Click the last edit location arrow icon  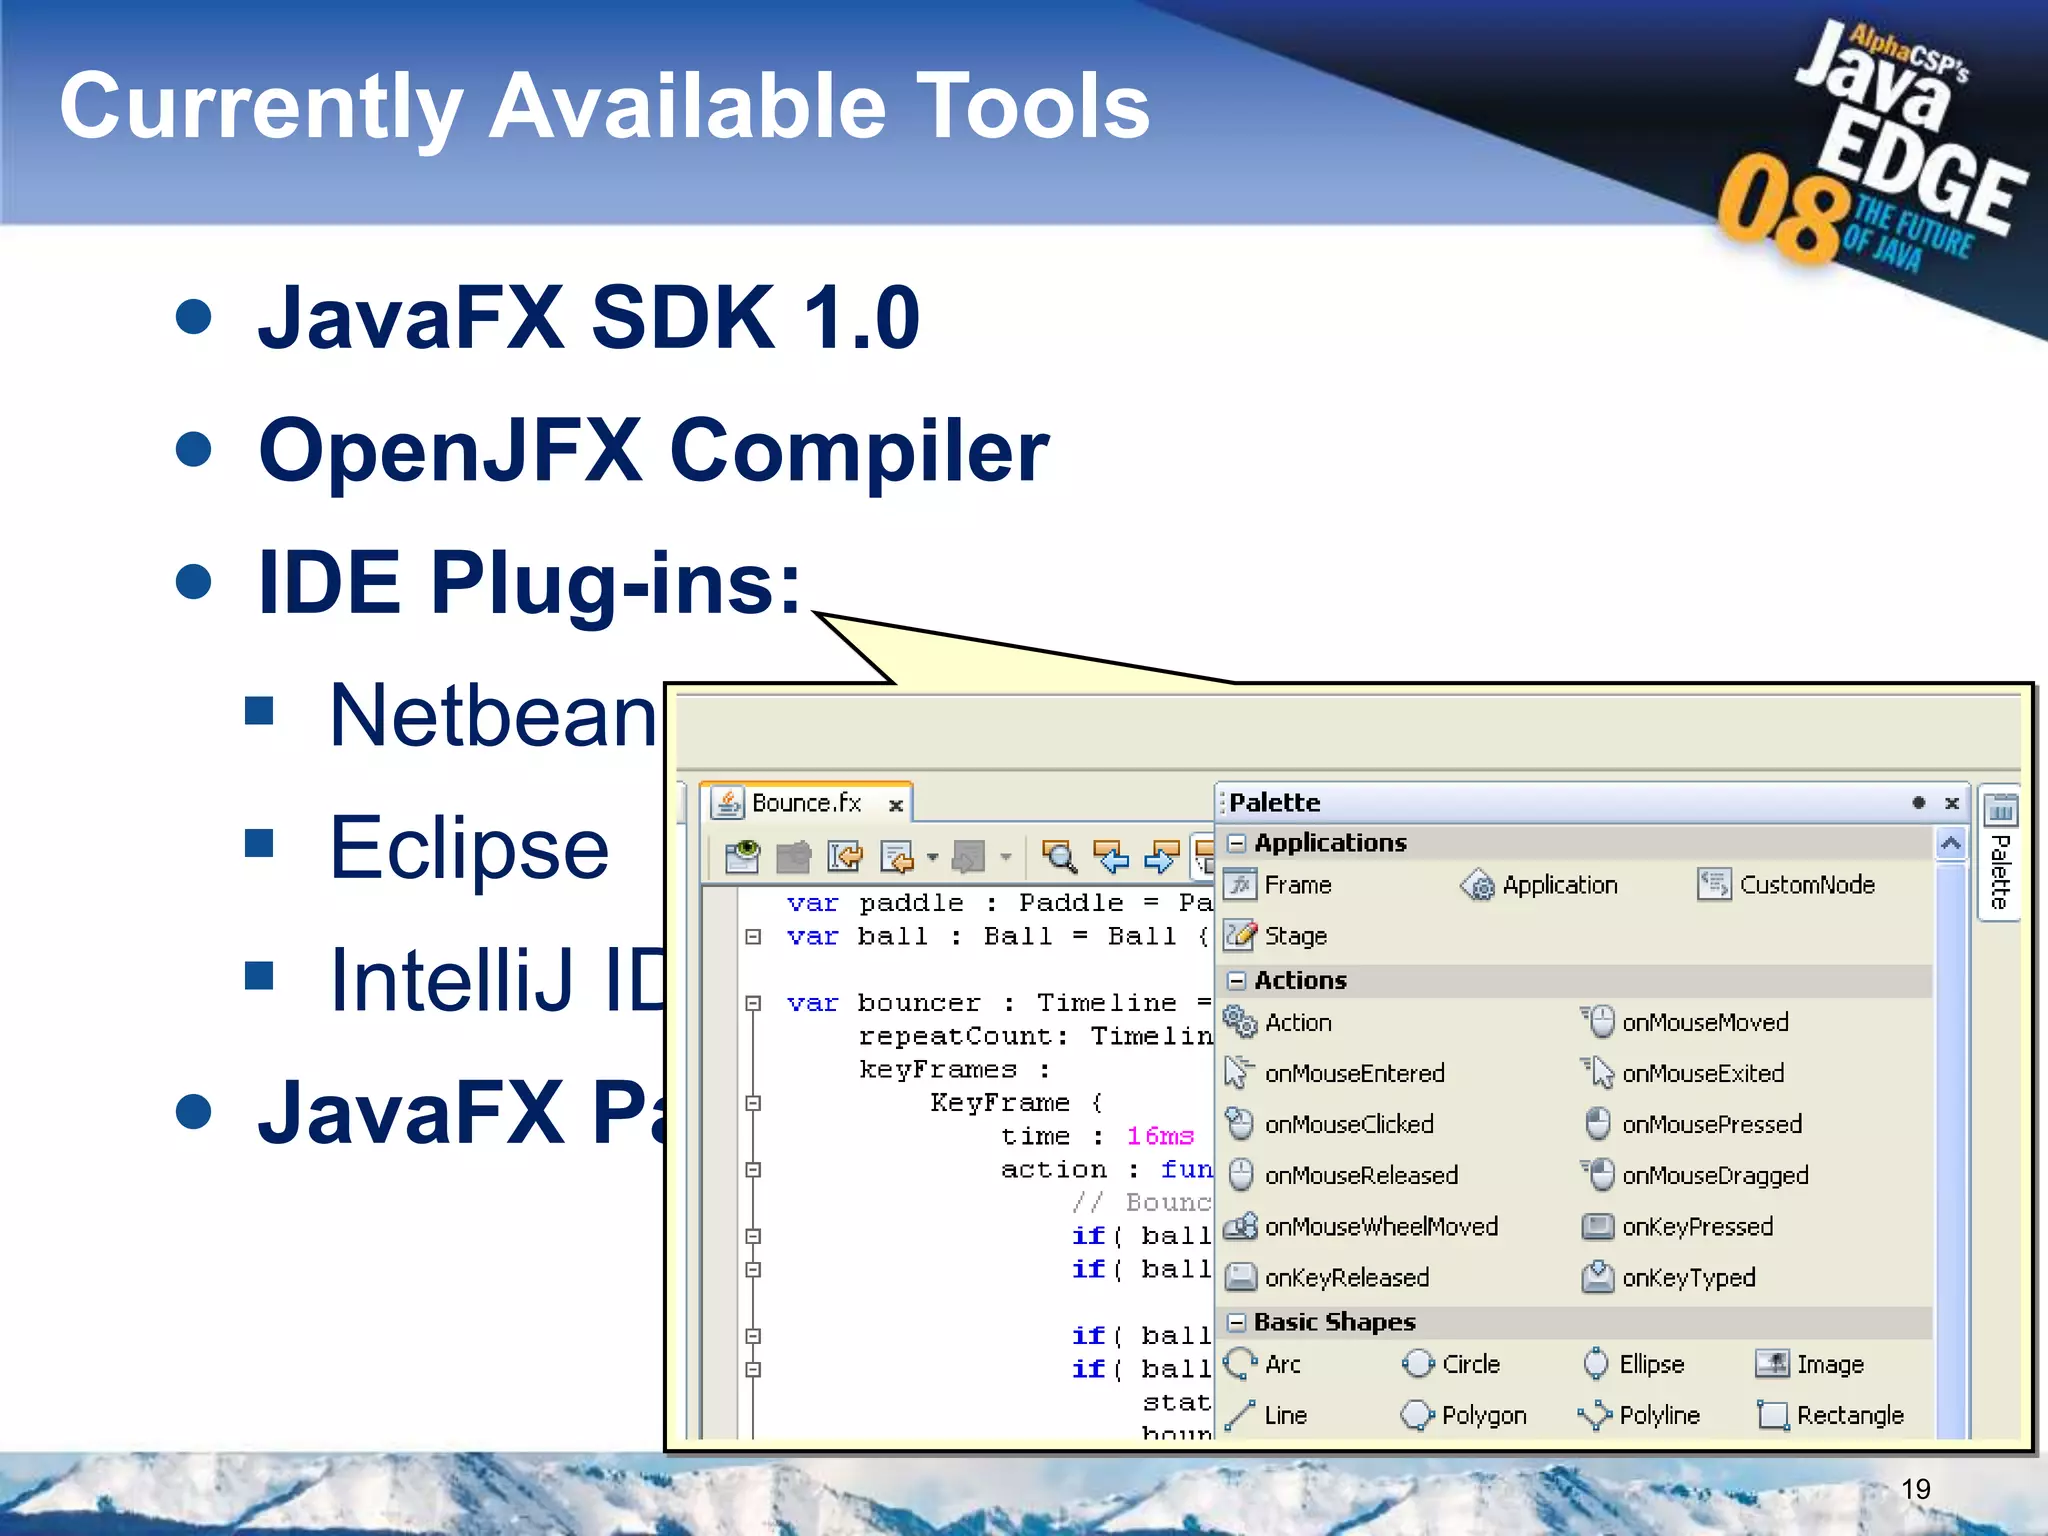click(845, 856)
